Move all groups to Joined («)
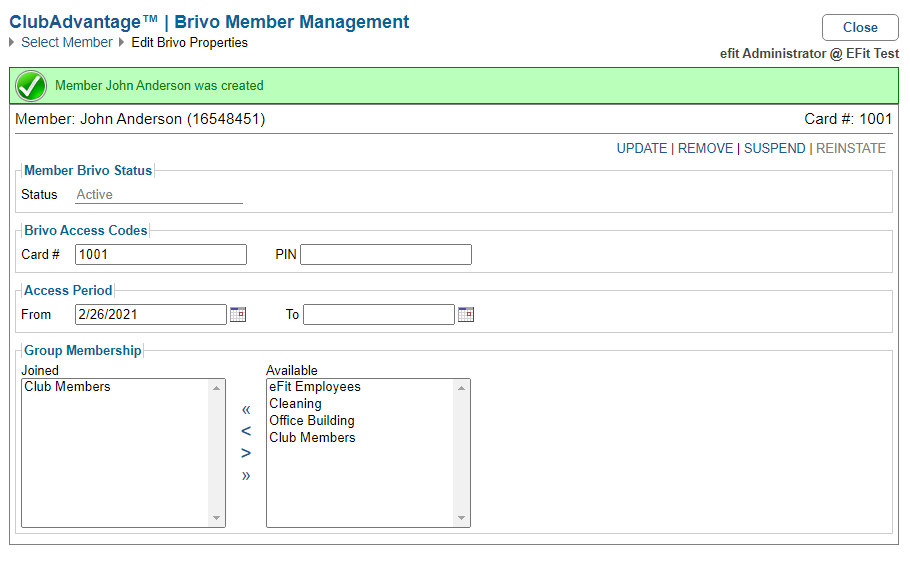910x561 pixels. click(x=246, y=410)
